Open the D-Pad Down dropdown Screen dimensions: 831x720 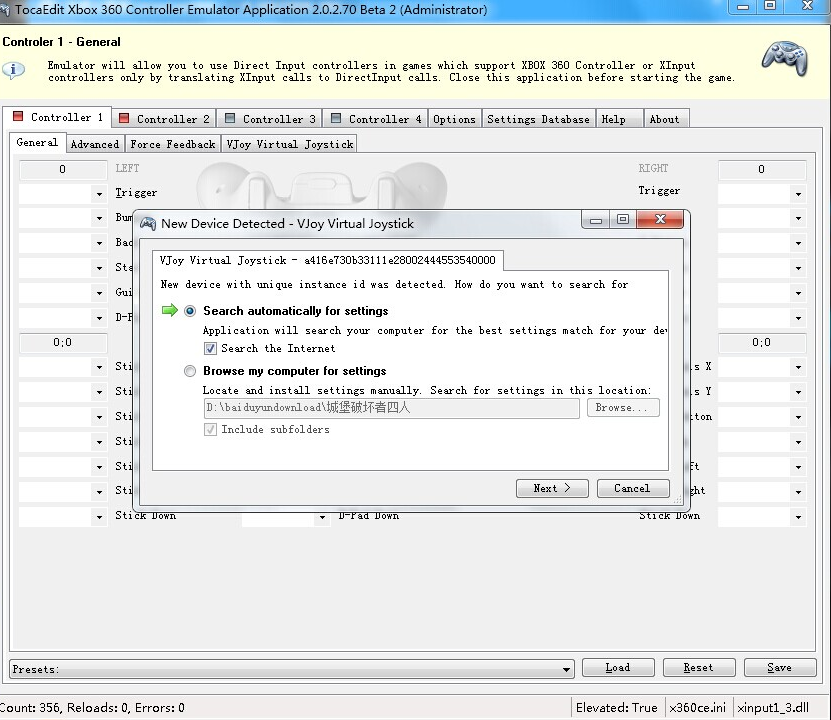tap(322, 517)
